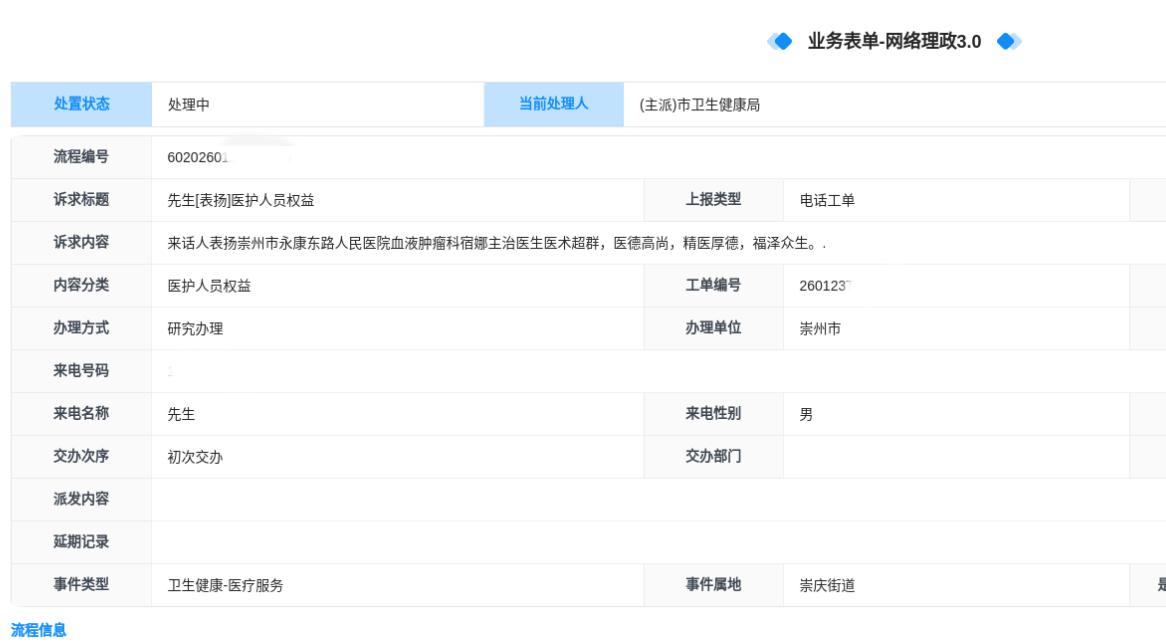Click the 初次交办 assignment order value

[195, 458]
